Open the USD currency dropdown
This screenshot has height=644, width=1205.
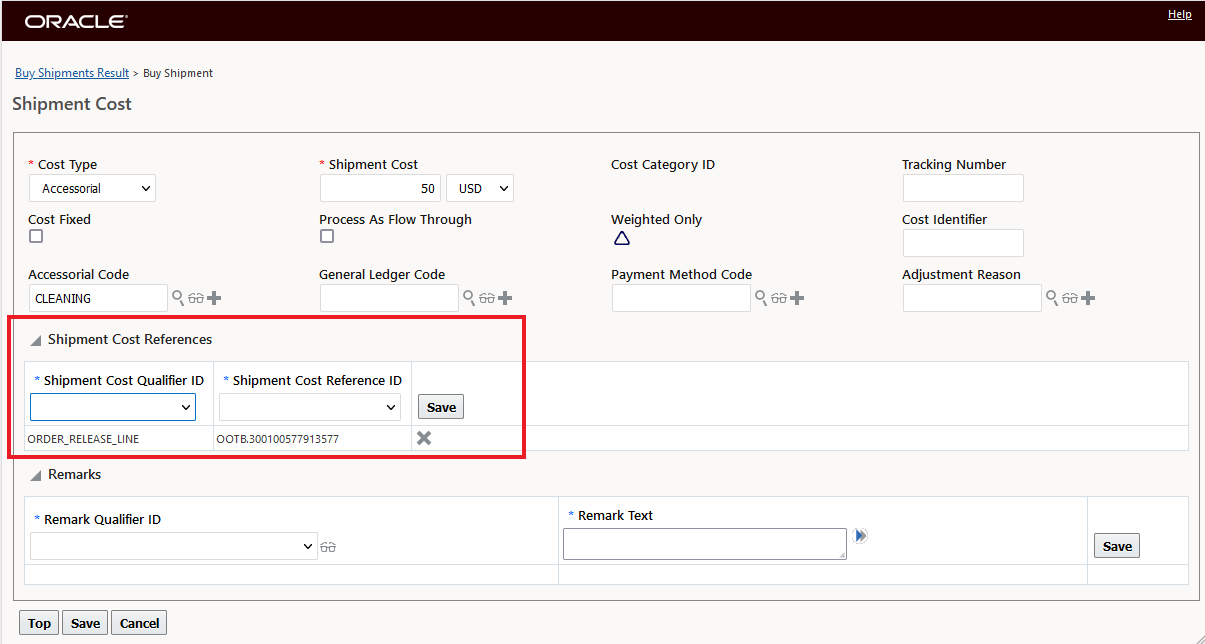[x=479, y=188]
